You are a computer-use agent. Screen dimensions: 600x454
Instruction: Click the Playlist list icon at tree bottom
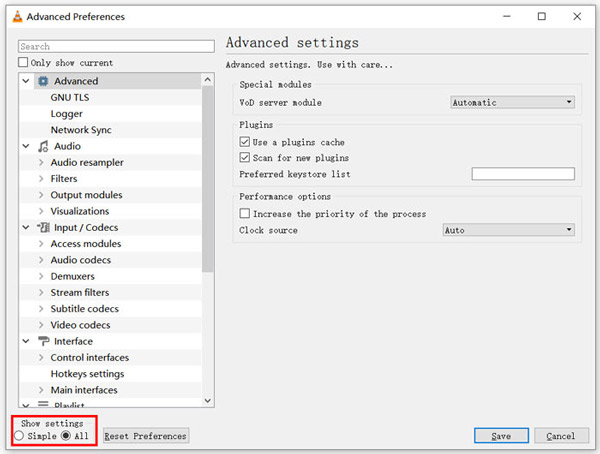coord(43,404)
